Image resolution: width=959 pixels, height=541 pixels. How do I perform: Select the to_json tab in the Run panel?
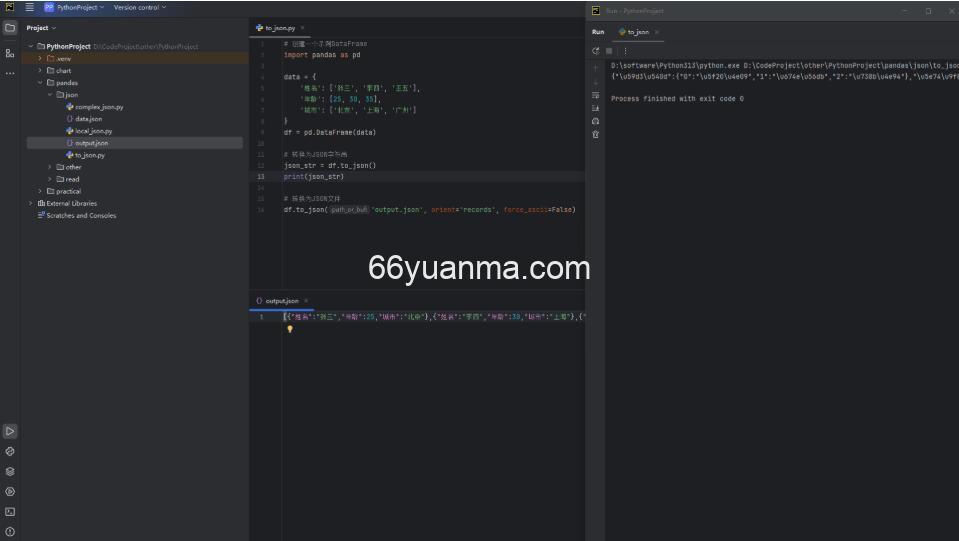tap(635, 32)
